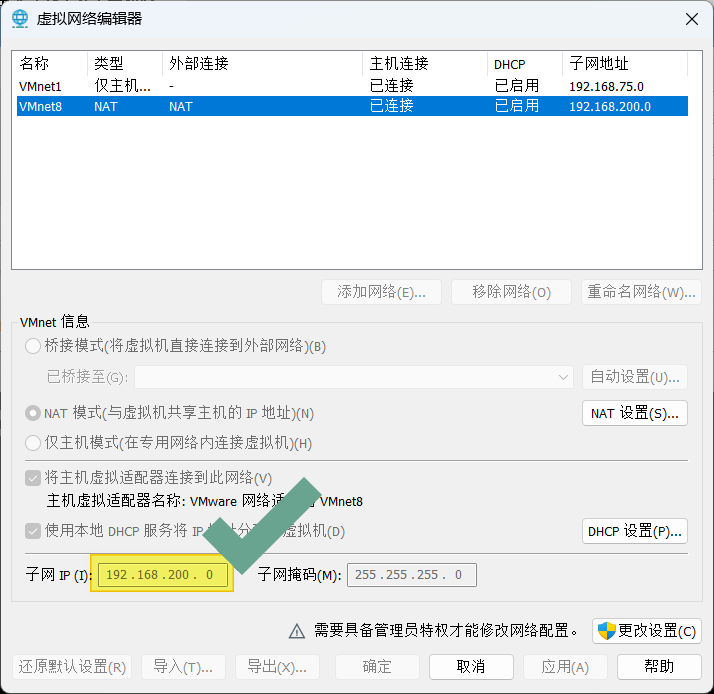
Task: Toggle 将主机虚拟适配器连接到此网络 checkbox
Action: [x=33, y=478]
